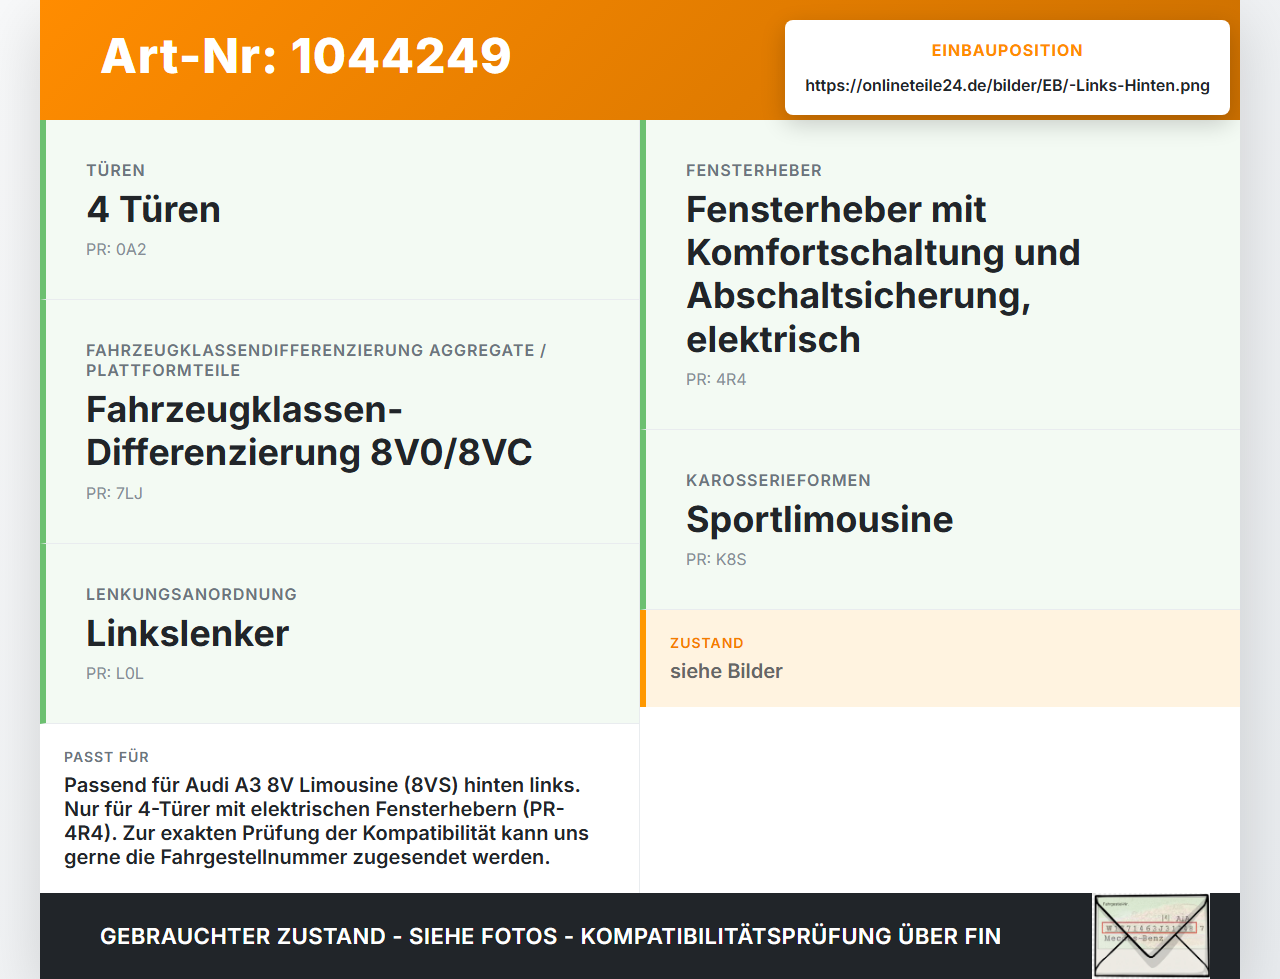Select the 'PR: 4R4' code under Fensterheber

click(x=716, y=379)
